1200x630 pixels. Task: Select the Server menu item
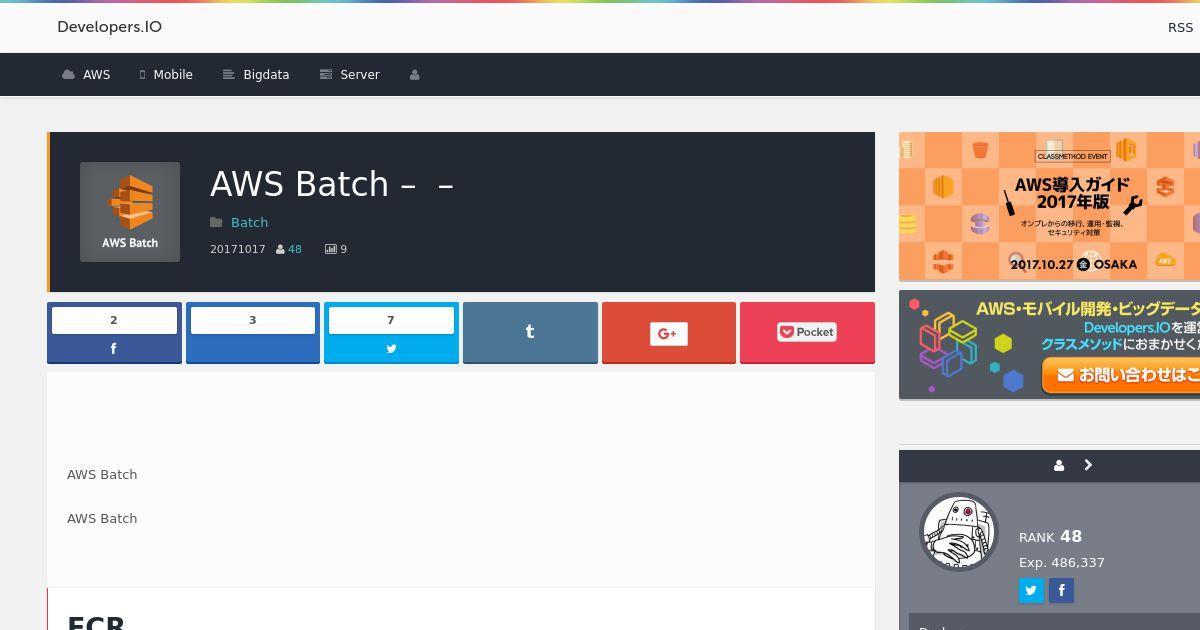350,75
